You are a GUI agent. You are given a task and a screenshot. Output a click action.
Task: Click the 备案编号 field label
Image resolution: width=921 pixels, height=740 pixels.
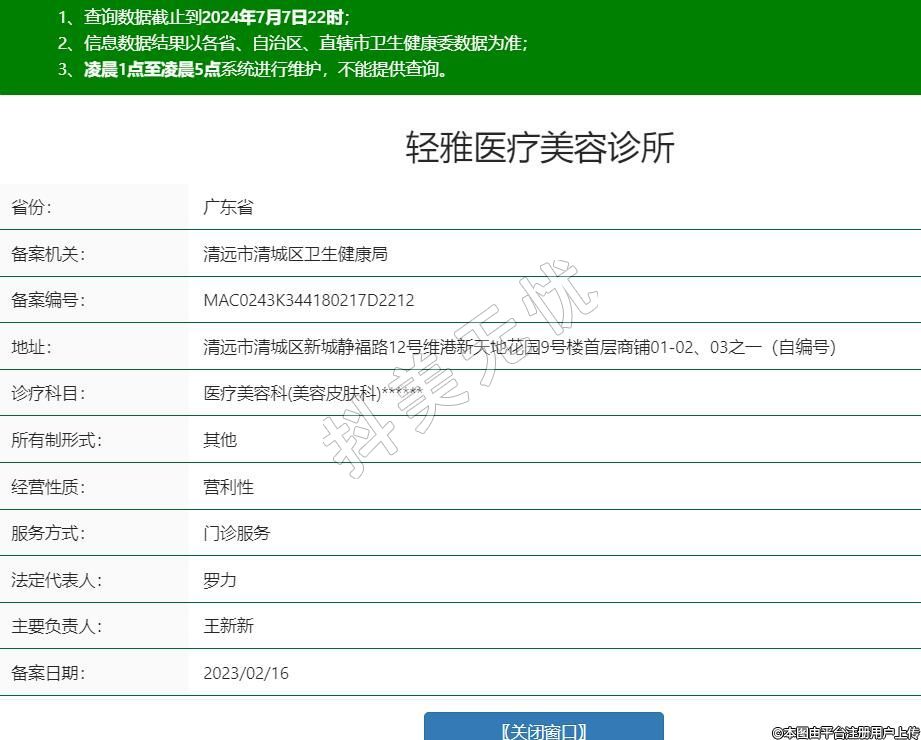point(48,300)
